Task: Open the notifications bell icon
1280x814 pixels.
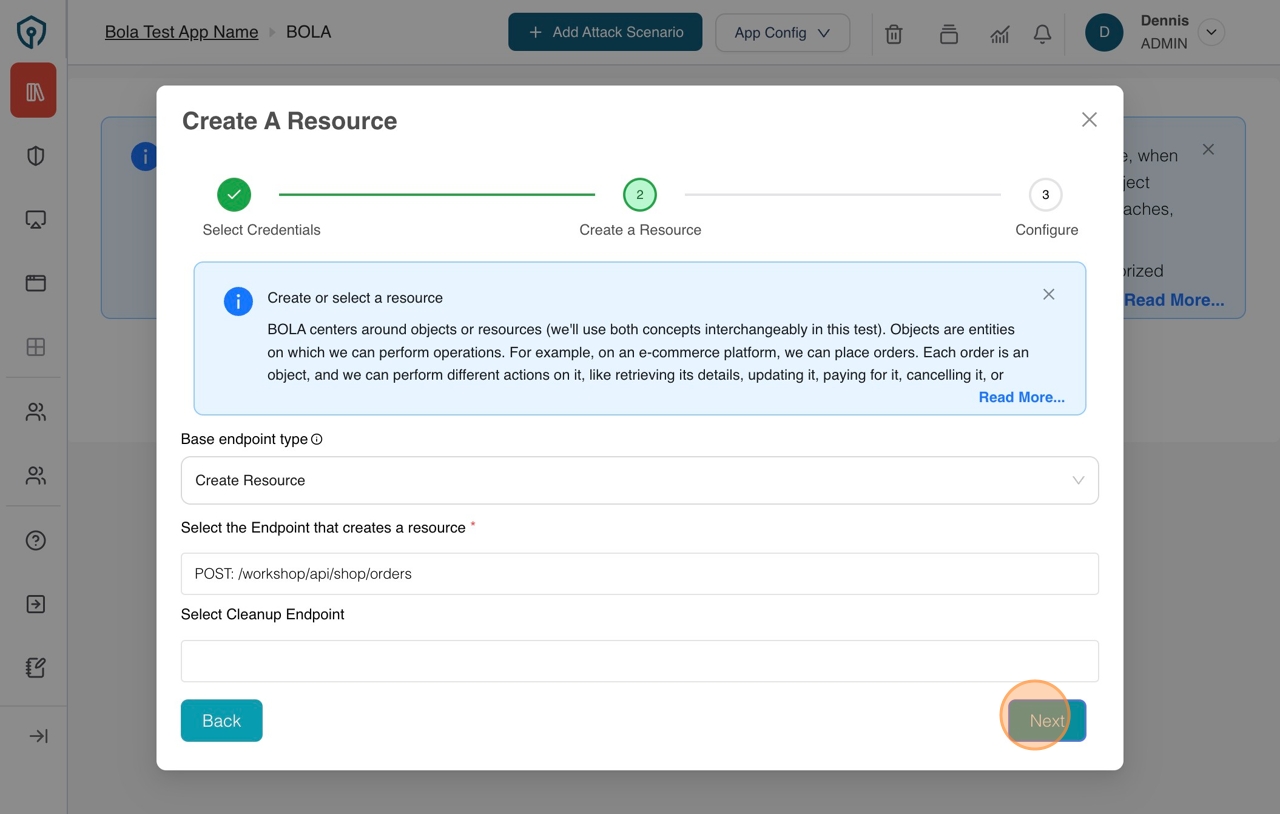Action: coord(1042,34)
